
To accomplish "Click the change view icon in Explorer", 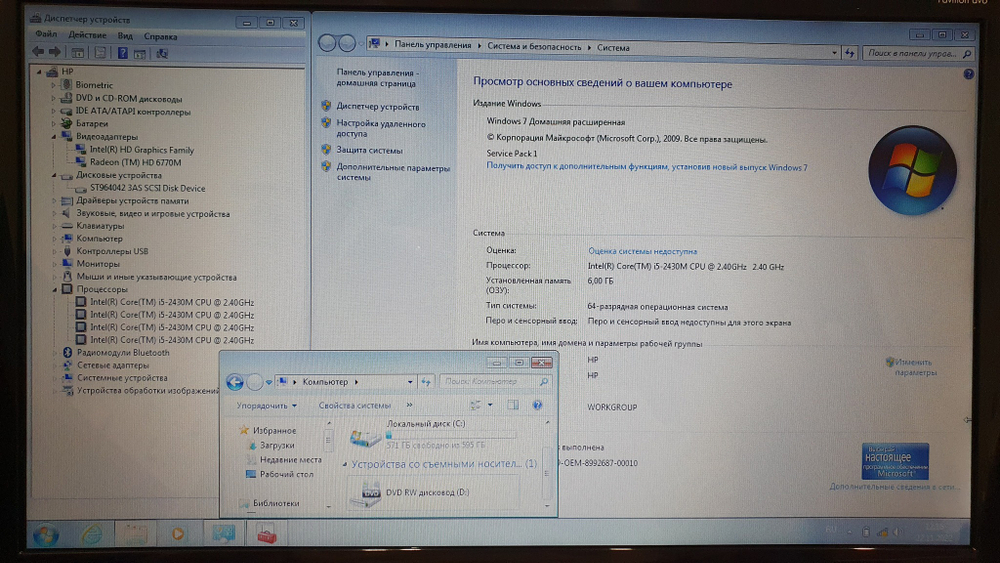I will 476,405.
